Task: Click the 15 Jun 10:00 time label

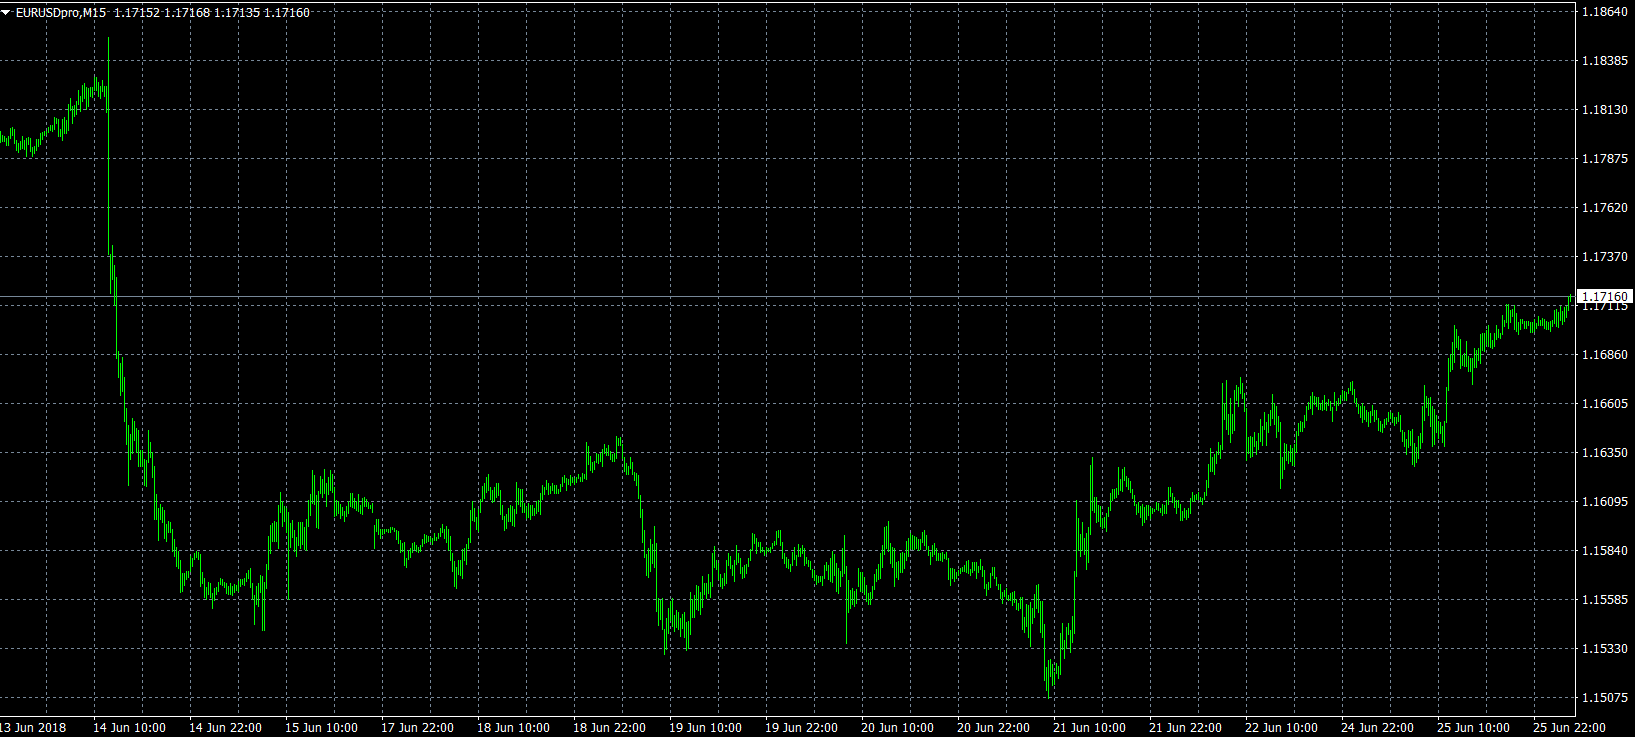Action: 321,728
